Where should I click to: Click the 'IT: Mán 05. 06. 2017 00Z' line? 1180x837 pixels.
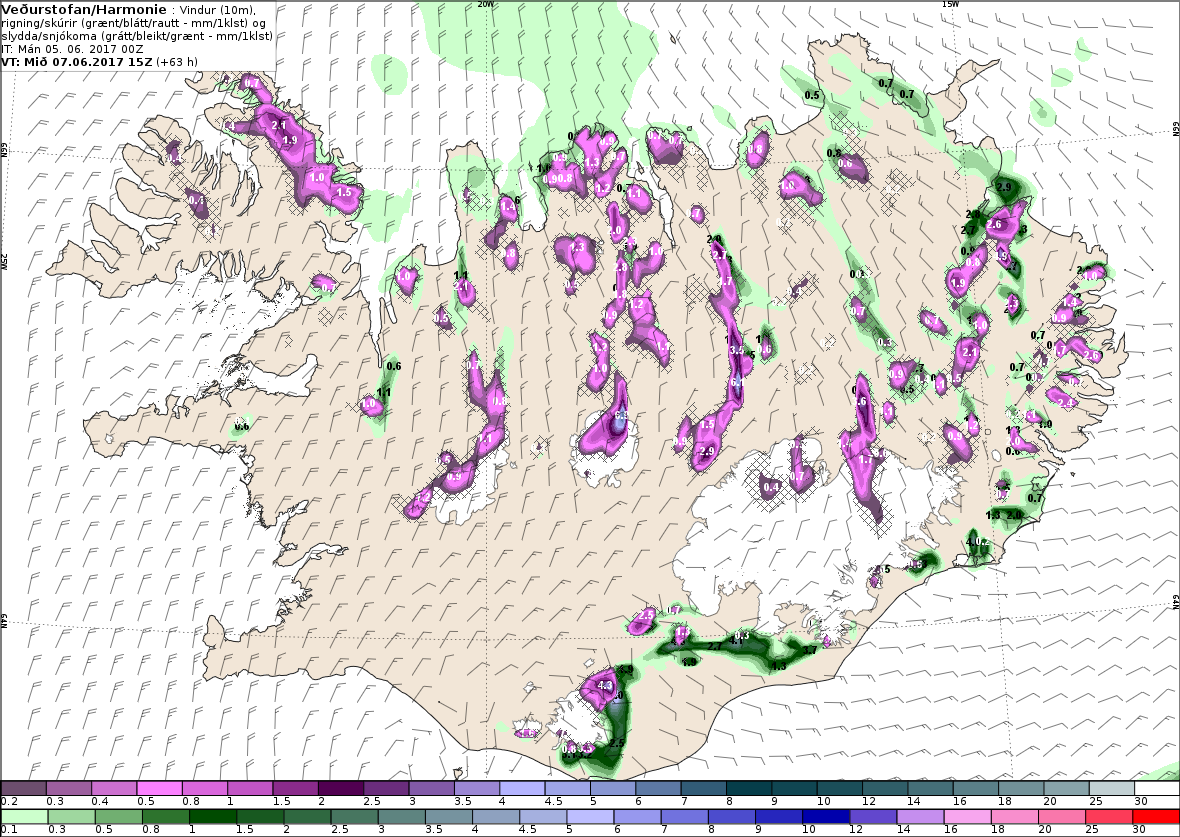[x=72, y=49]
